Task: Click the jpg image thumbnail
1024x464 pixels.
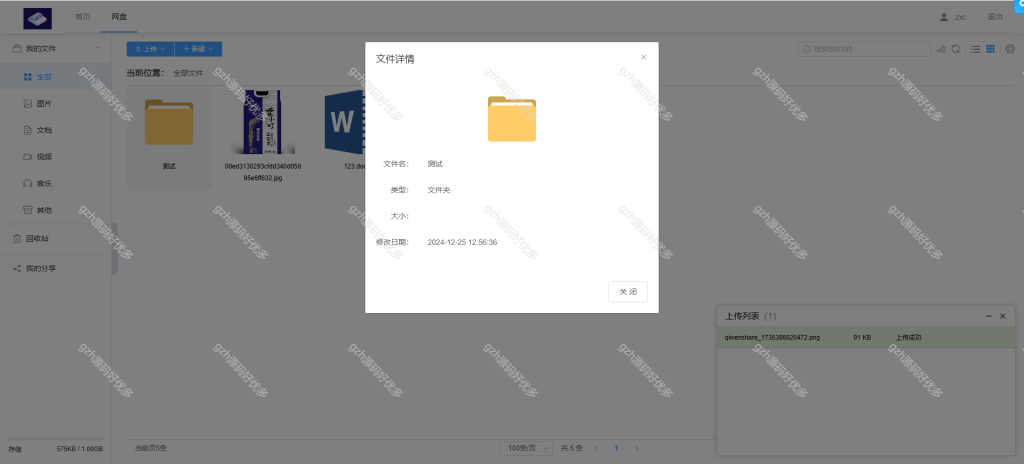Action: click(263, 122)
